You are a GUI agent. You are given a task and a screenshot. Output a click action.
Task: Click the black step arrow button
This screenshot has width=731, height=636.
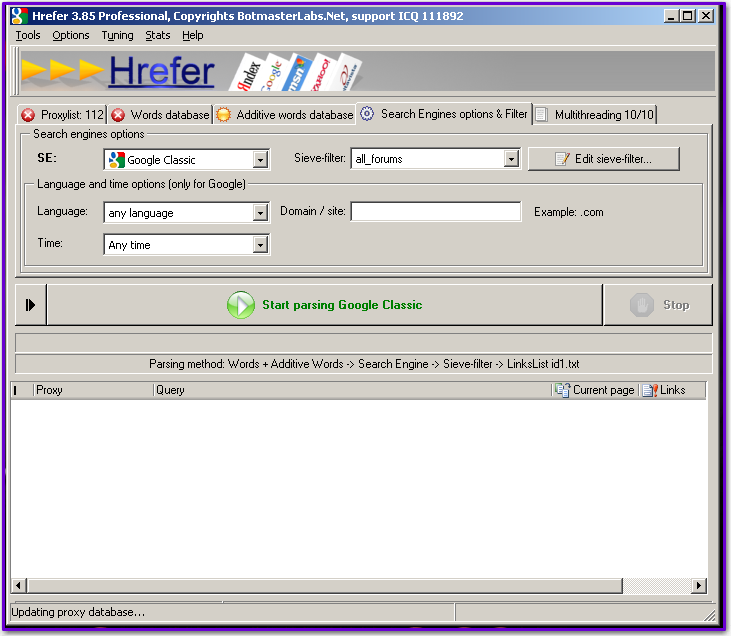31,305
